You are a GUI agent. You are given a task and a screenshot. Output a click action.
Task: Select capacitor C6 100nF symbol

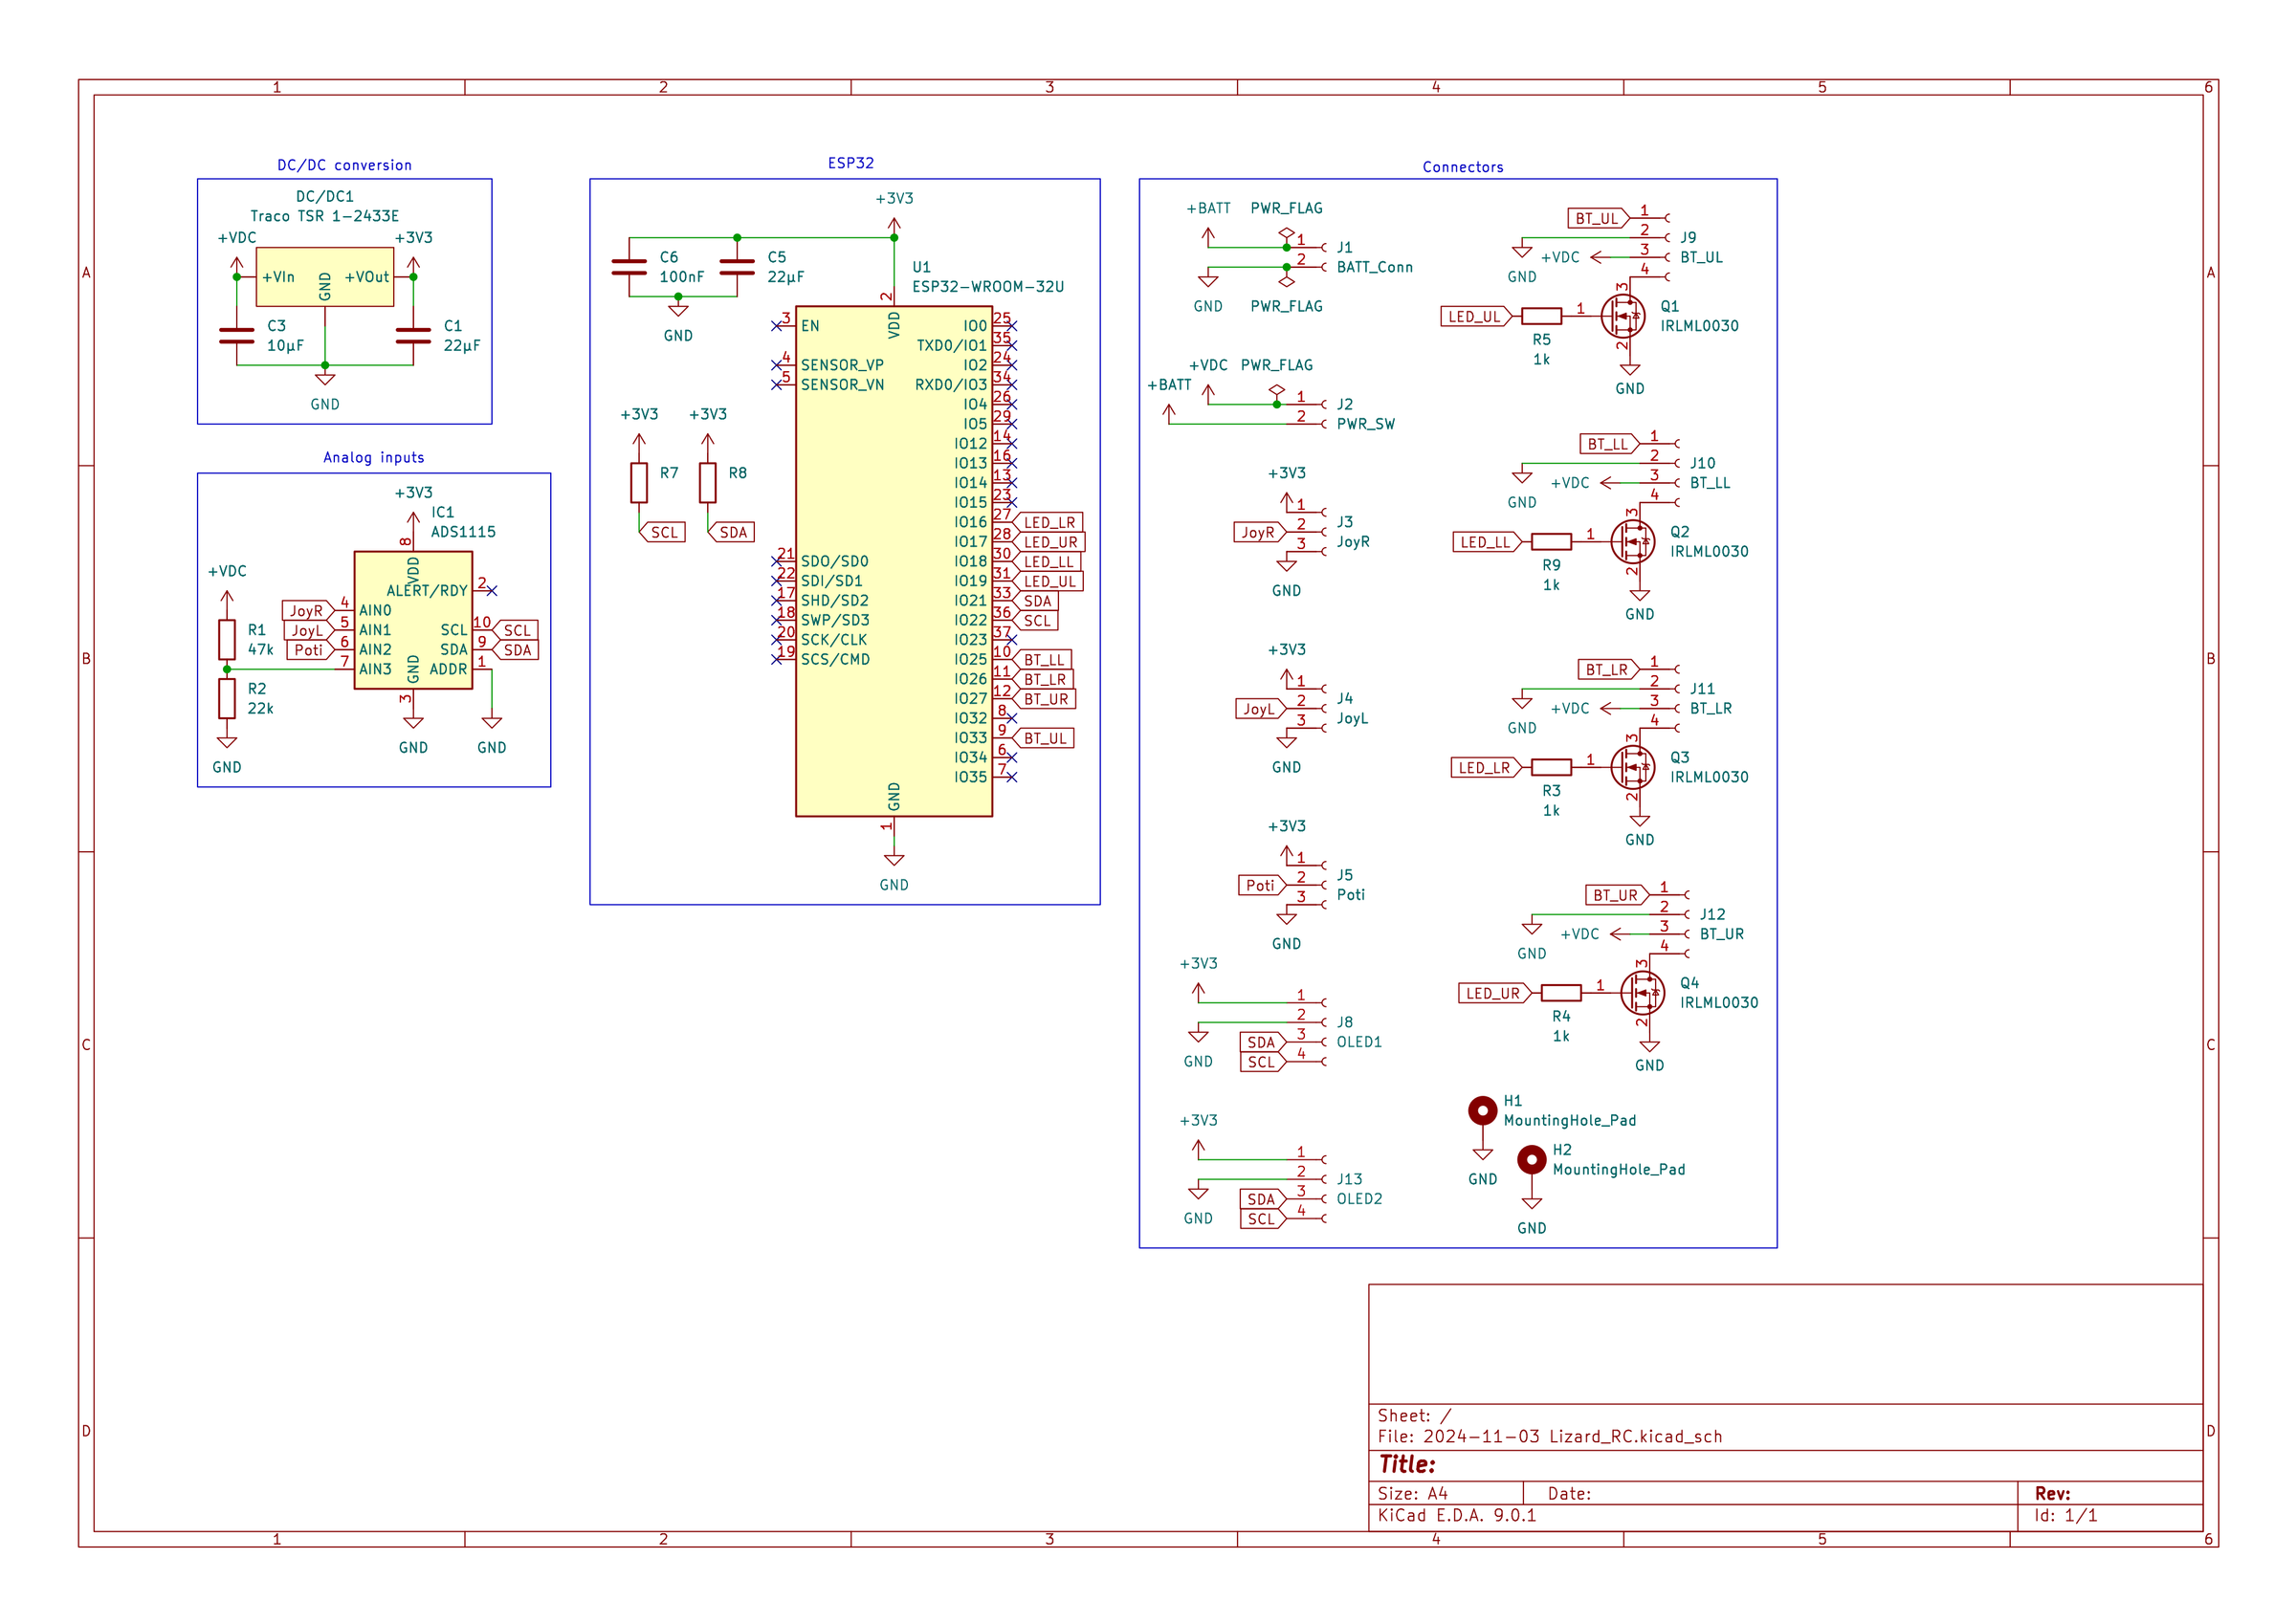pyautogui.click(x=629, y=267)
